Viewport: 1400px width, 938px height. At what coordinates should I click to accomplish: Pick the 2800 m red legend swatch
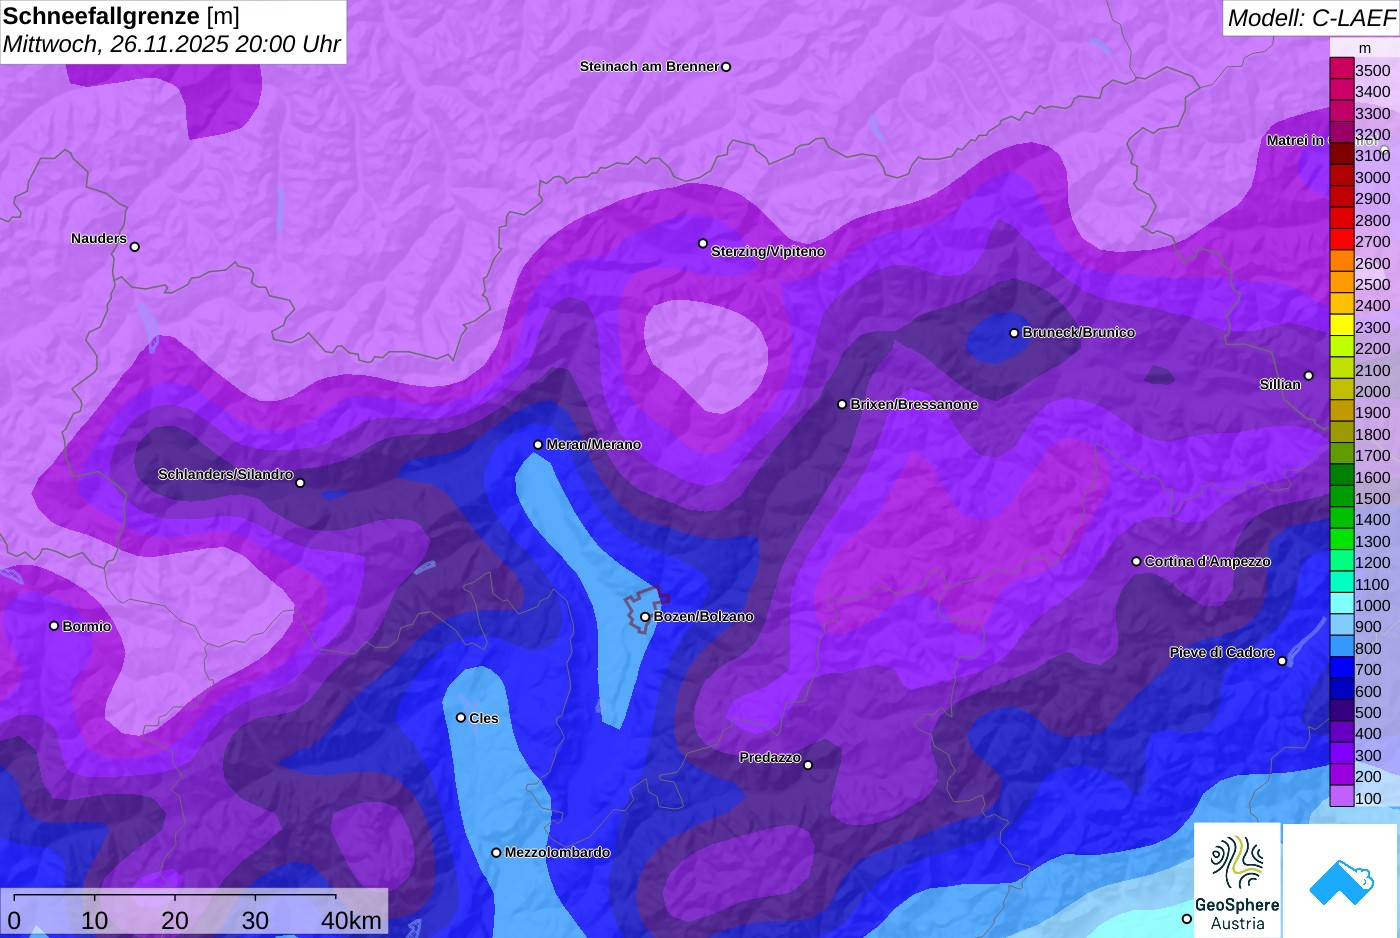pos(1341,219)
